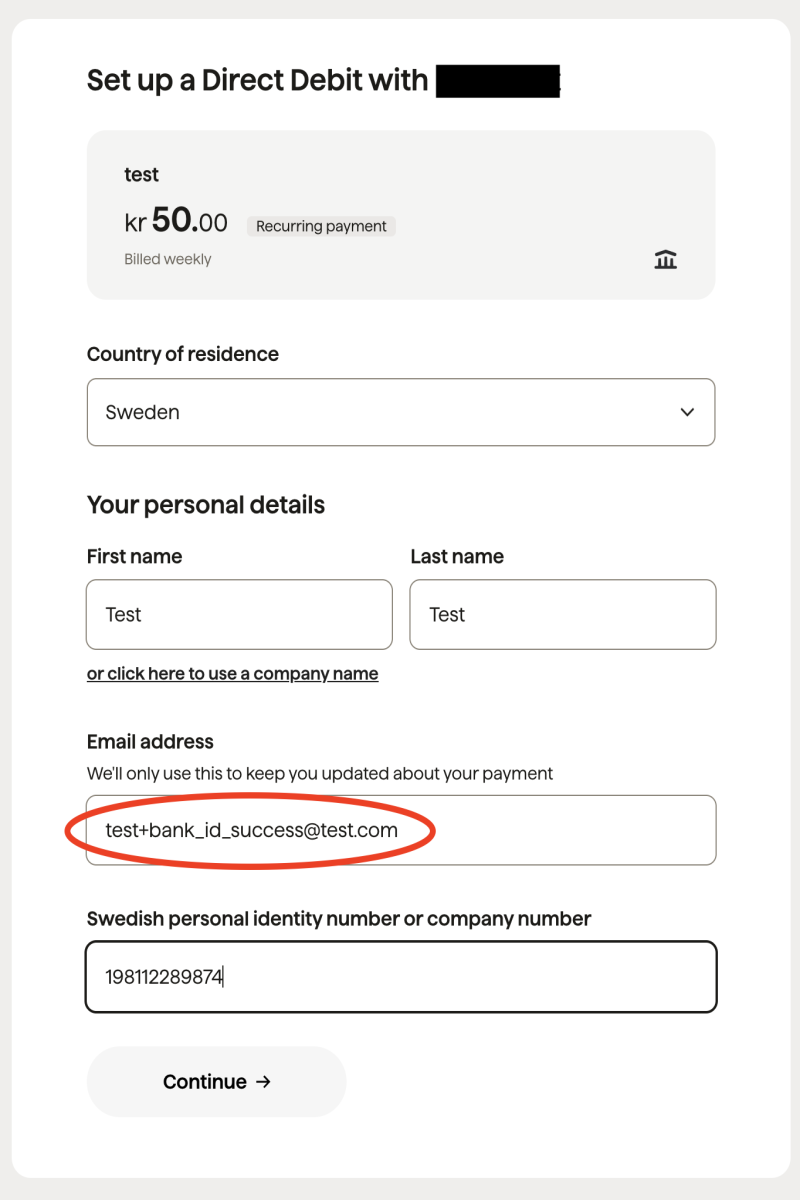This screenshot has width=800, height=1200.
Task: Expand the country dropdown chevron
Action: [x=687, y=412]
